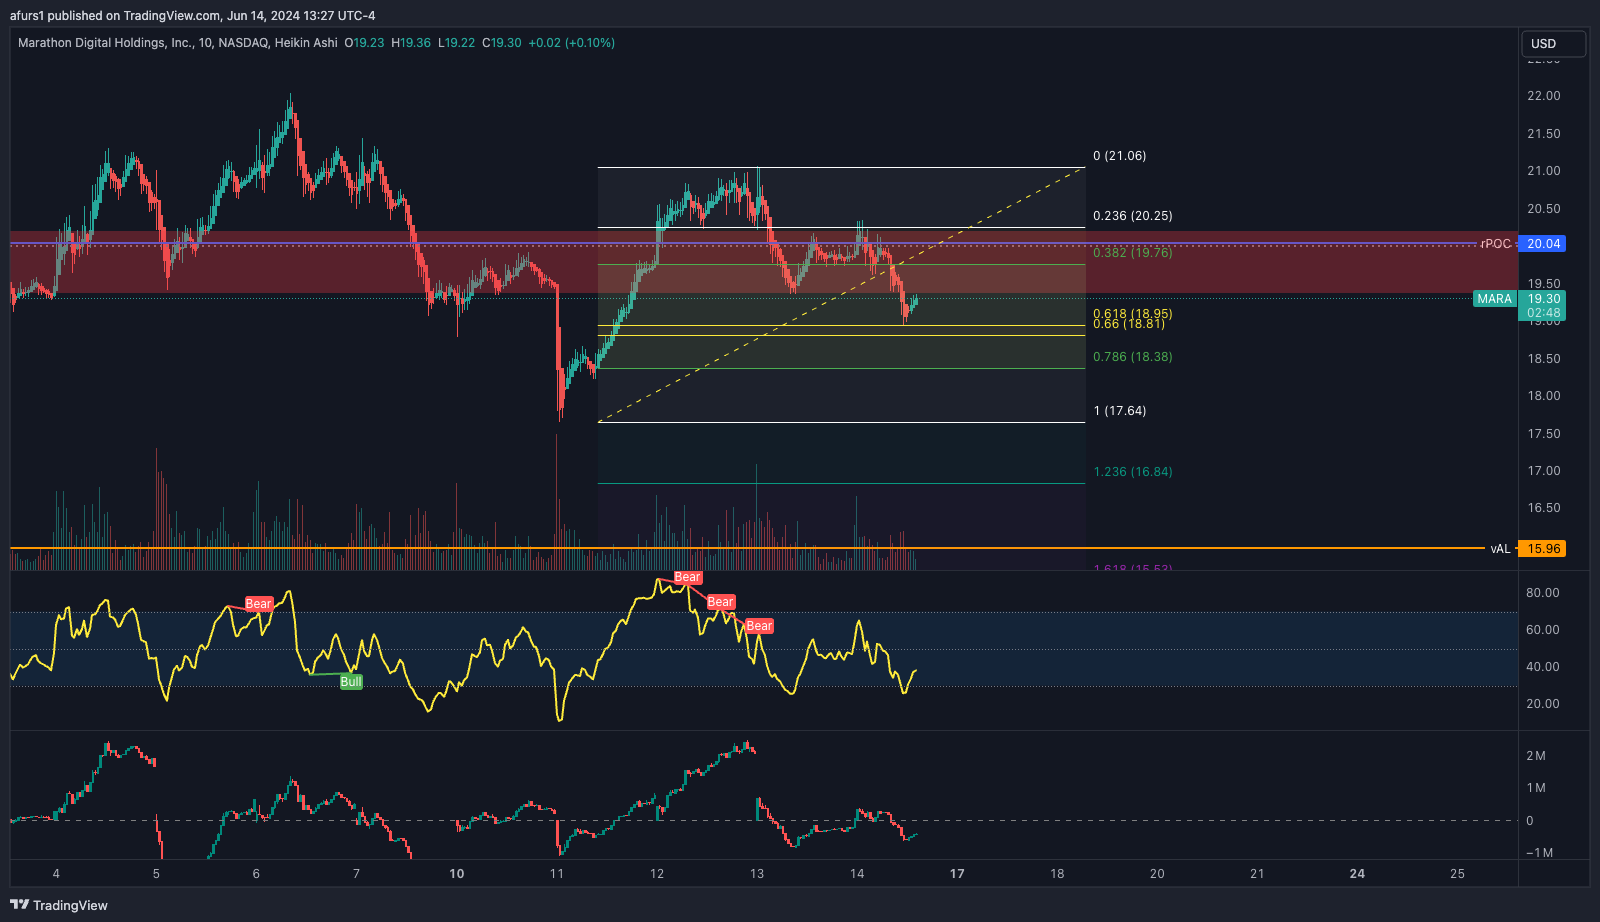Click date 25 on the time axis
This screenshot has width=1600, height=922.
[1458, 874]
